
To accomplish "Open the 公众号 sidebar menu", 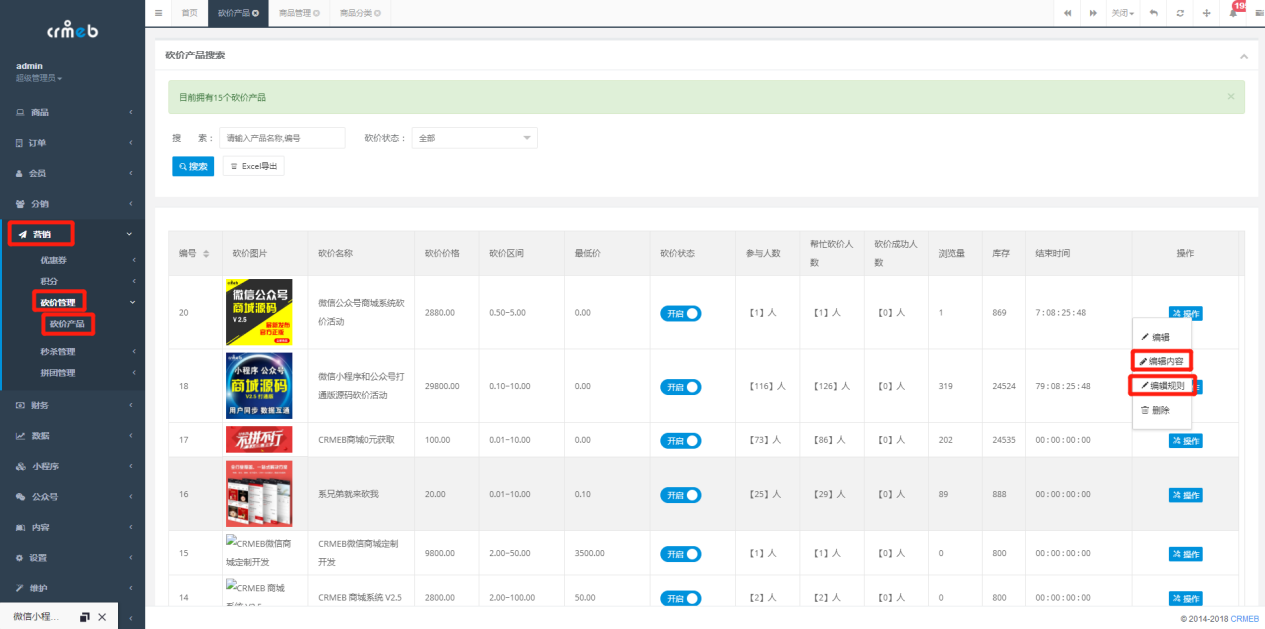I will pyautogui.click(x=72, y=496).
